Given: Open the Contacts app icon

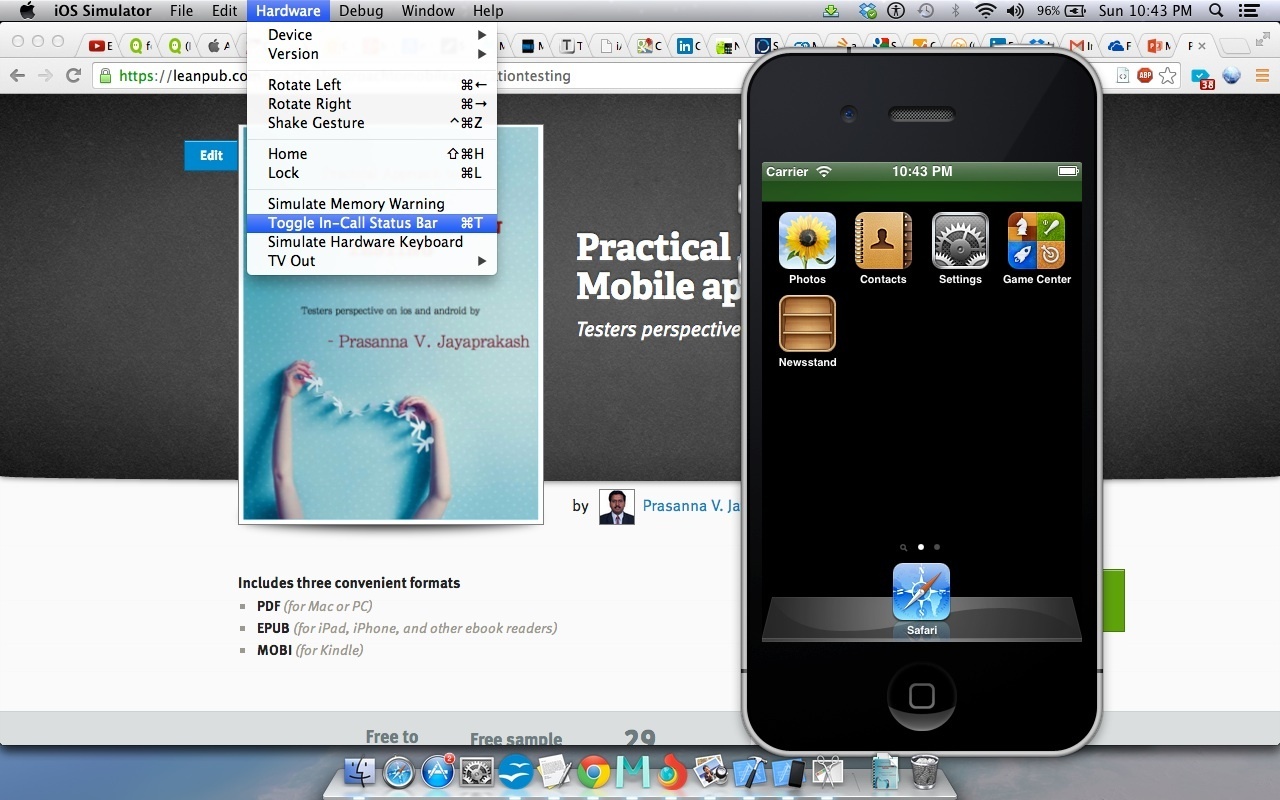Looking at the screenshot, I should pyautogui.click(x=883, y=241).
